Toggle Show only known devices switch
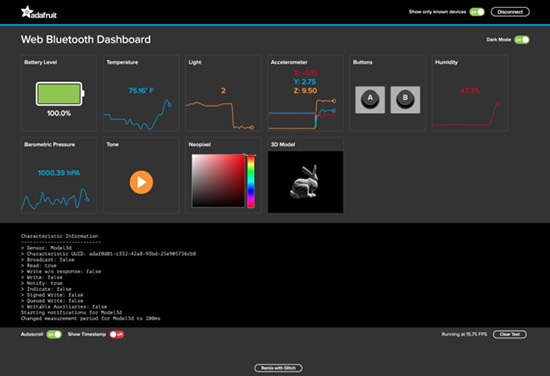This screenshot has height=376, width=550. 477,12
